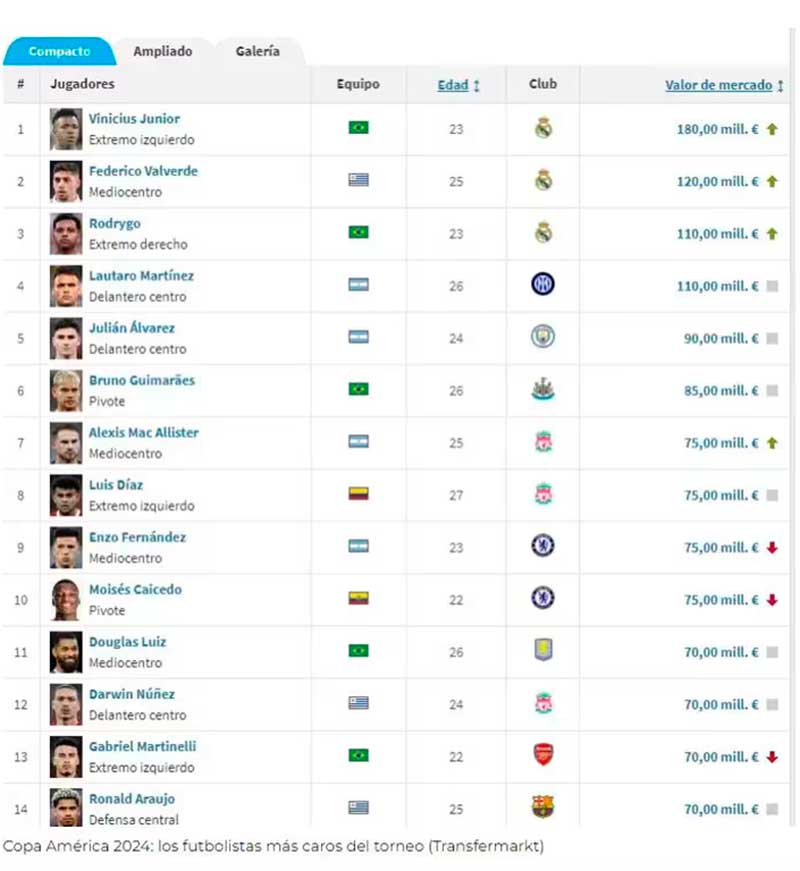Viewport: 800px width, 871px height.
Task: Click Aston Villa crest in Douglas Luiz row
Action: point(543,651)
